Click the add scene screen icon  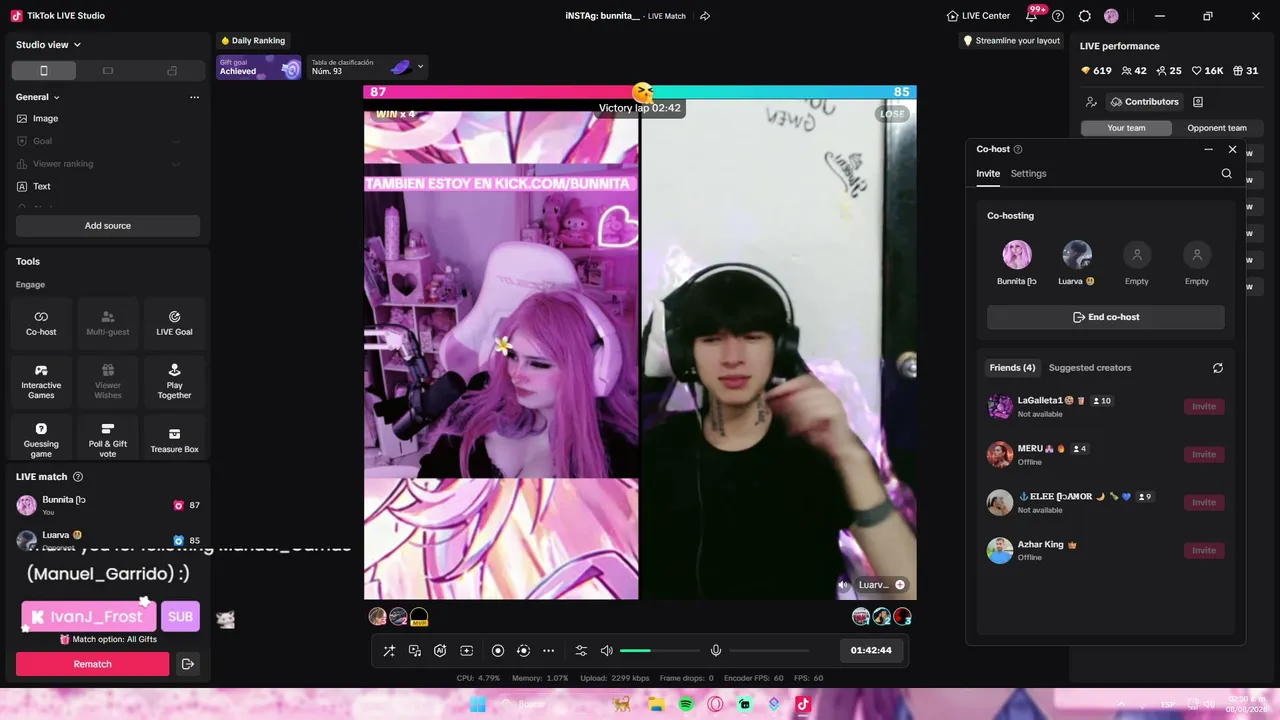[466, 651]
